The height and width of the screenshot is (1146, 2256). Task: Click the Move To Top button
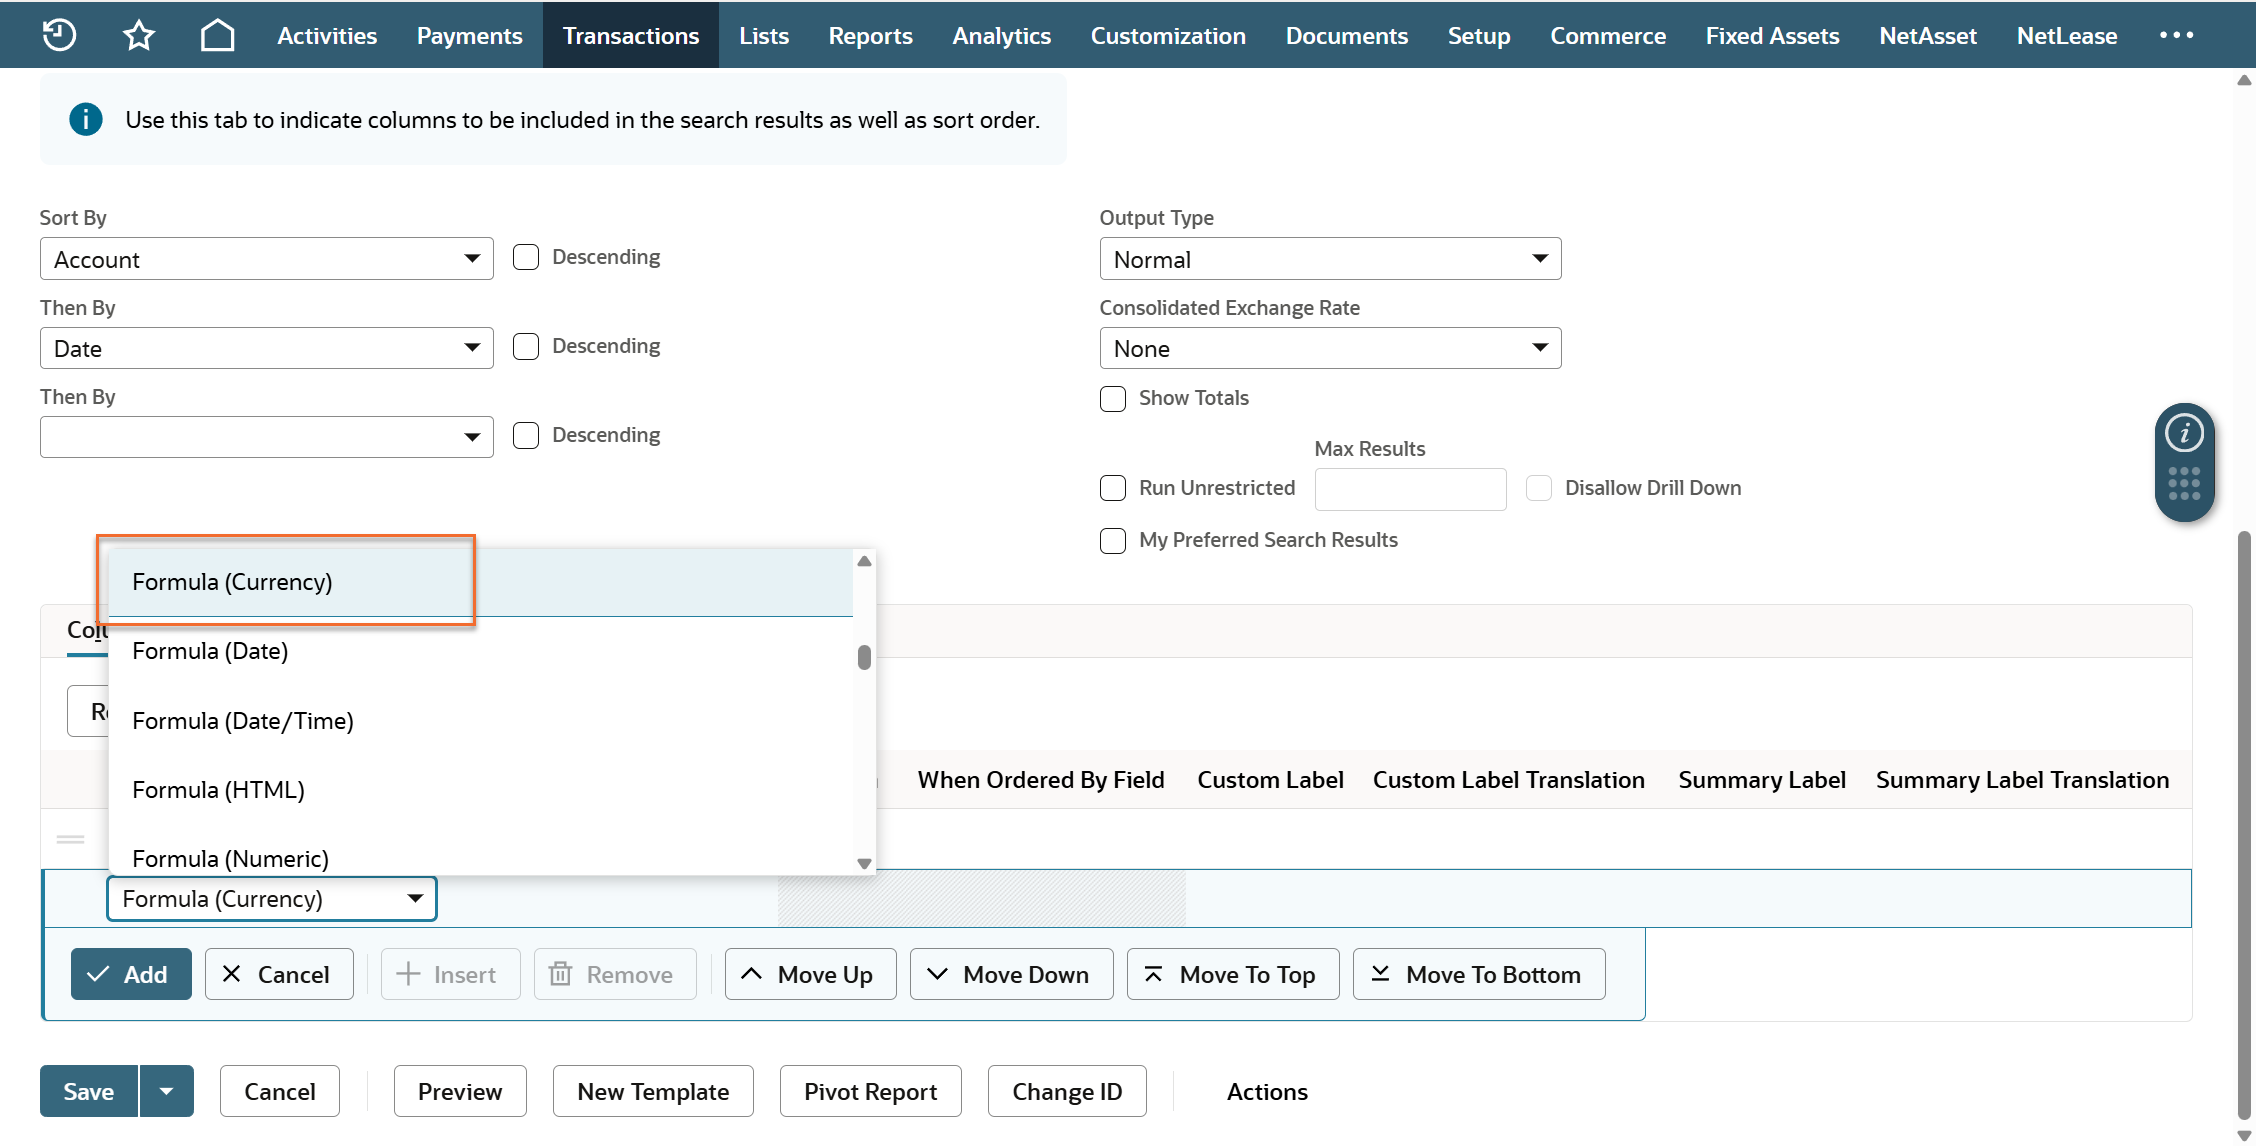(1232, 974)
